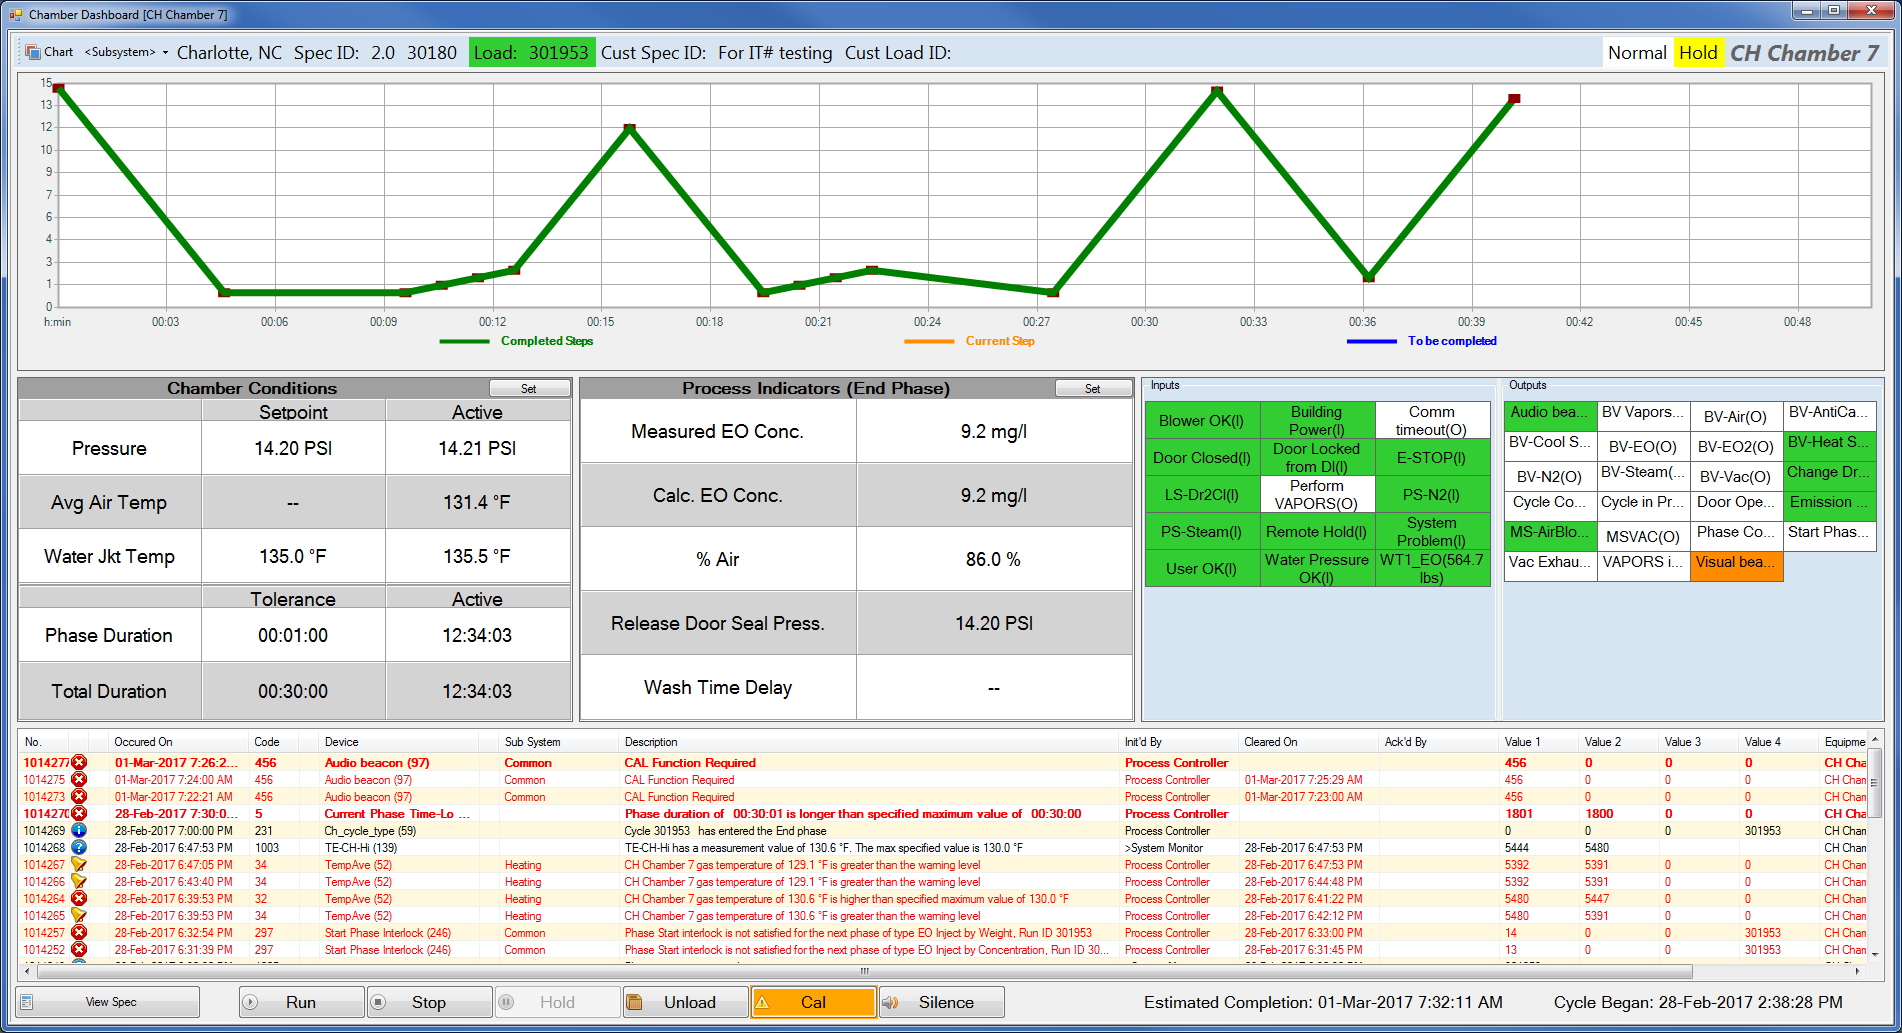This screenshot has width=1902, height=1033.
Task: Click Set in the Process Indicators header
Action: pyautogui.click(x=1093, y=388)
